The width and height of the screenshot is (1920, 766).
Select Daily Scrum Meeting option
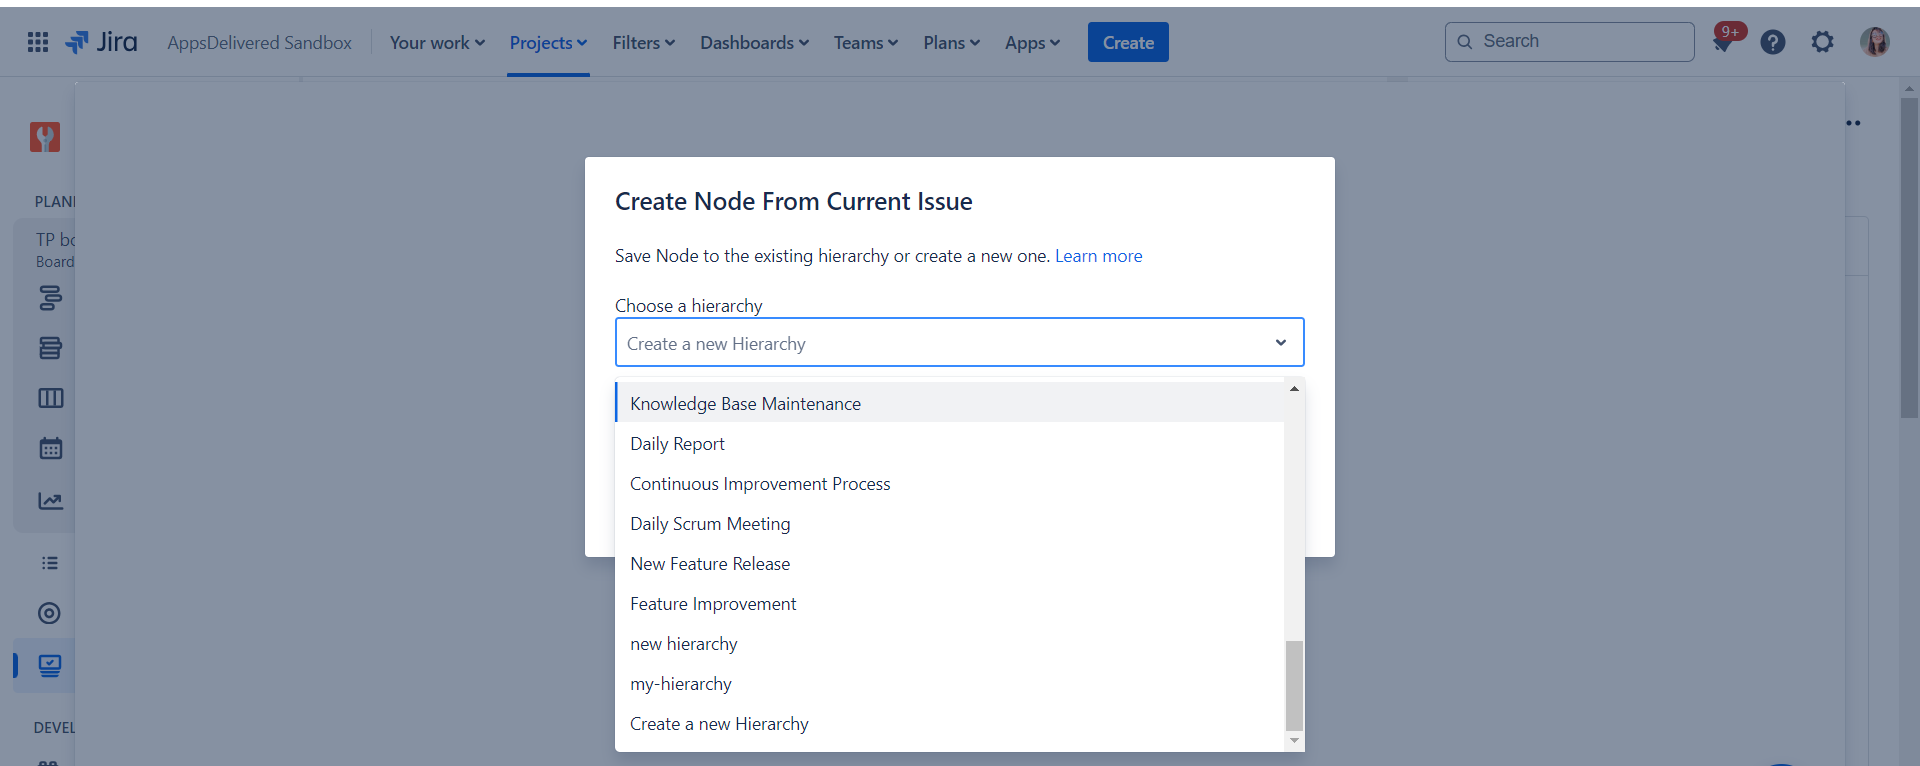click(710, 524)
